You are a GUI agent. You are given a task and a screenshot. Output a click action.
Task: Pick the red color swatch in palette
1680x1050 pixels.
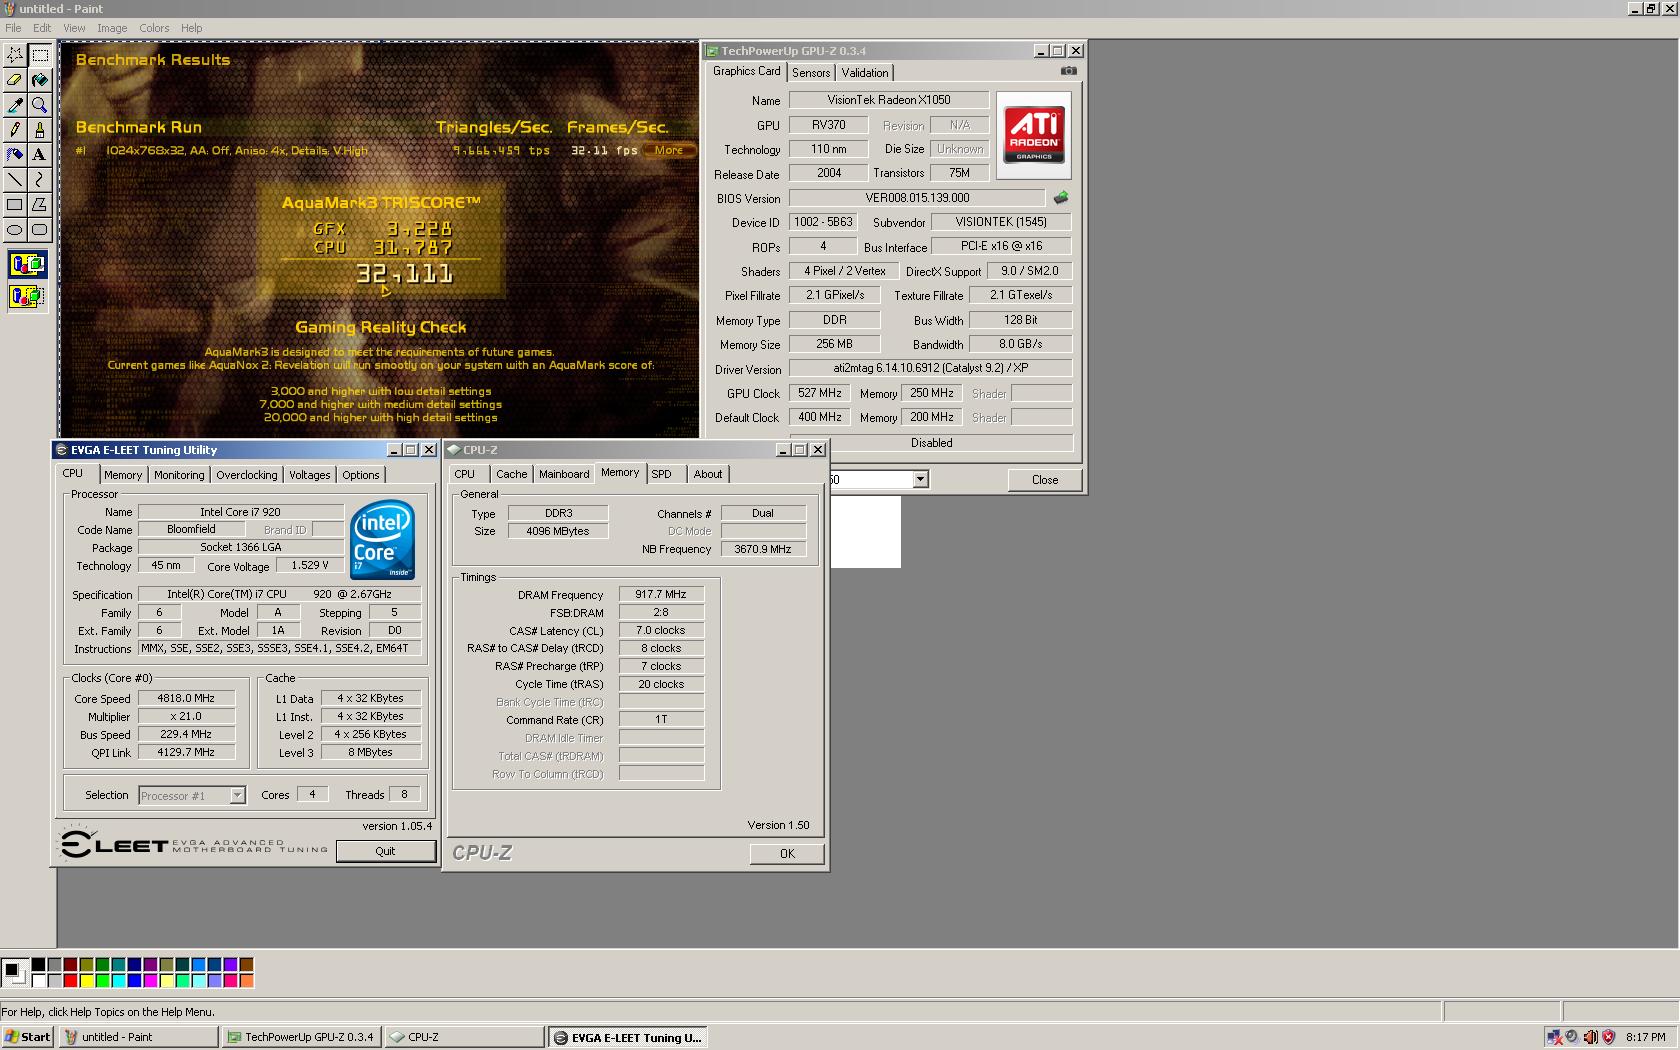[x=70, y=981]
